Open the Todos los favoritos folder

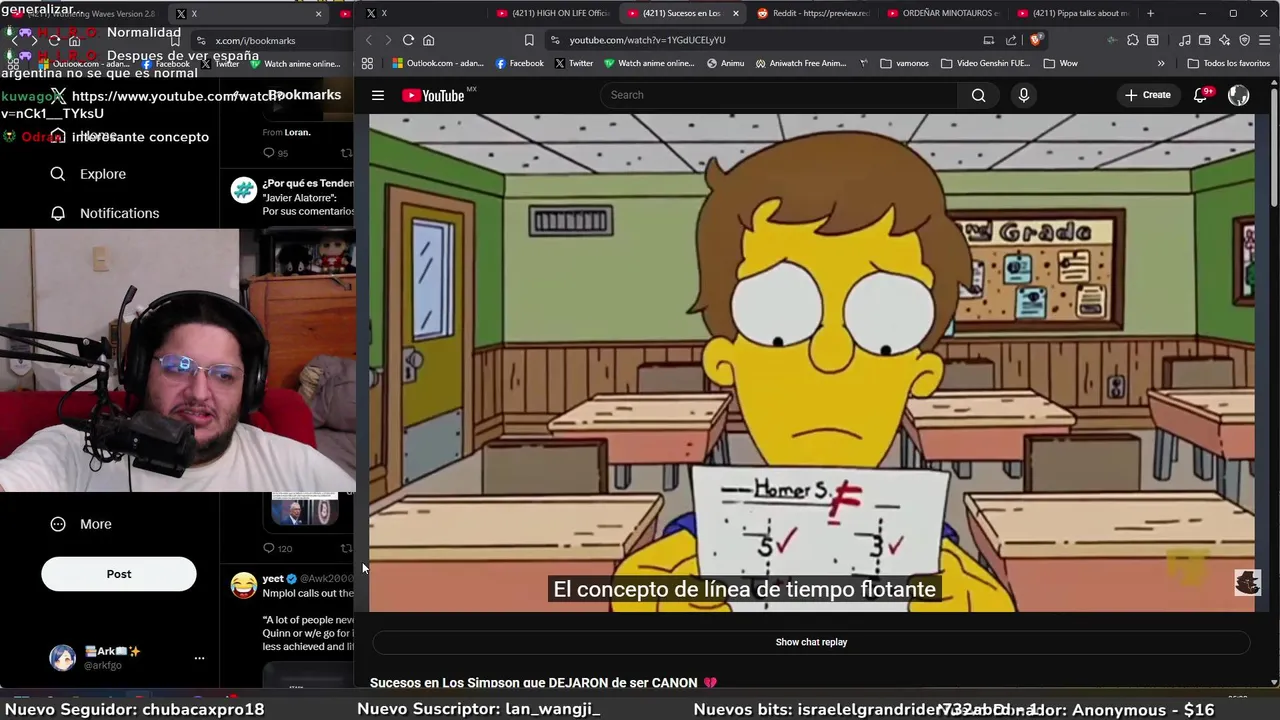pyautogui.click(x=1228, y=63)
